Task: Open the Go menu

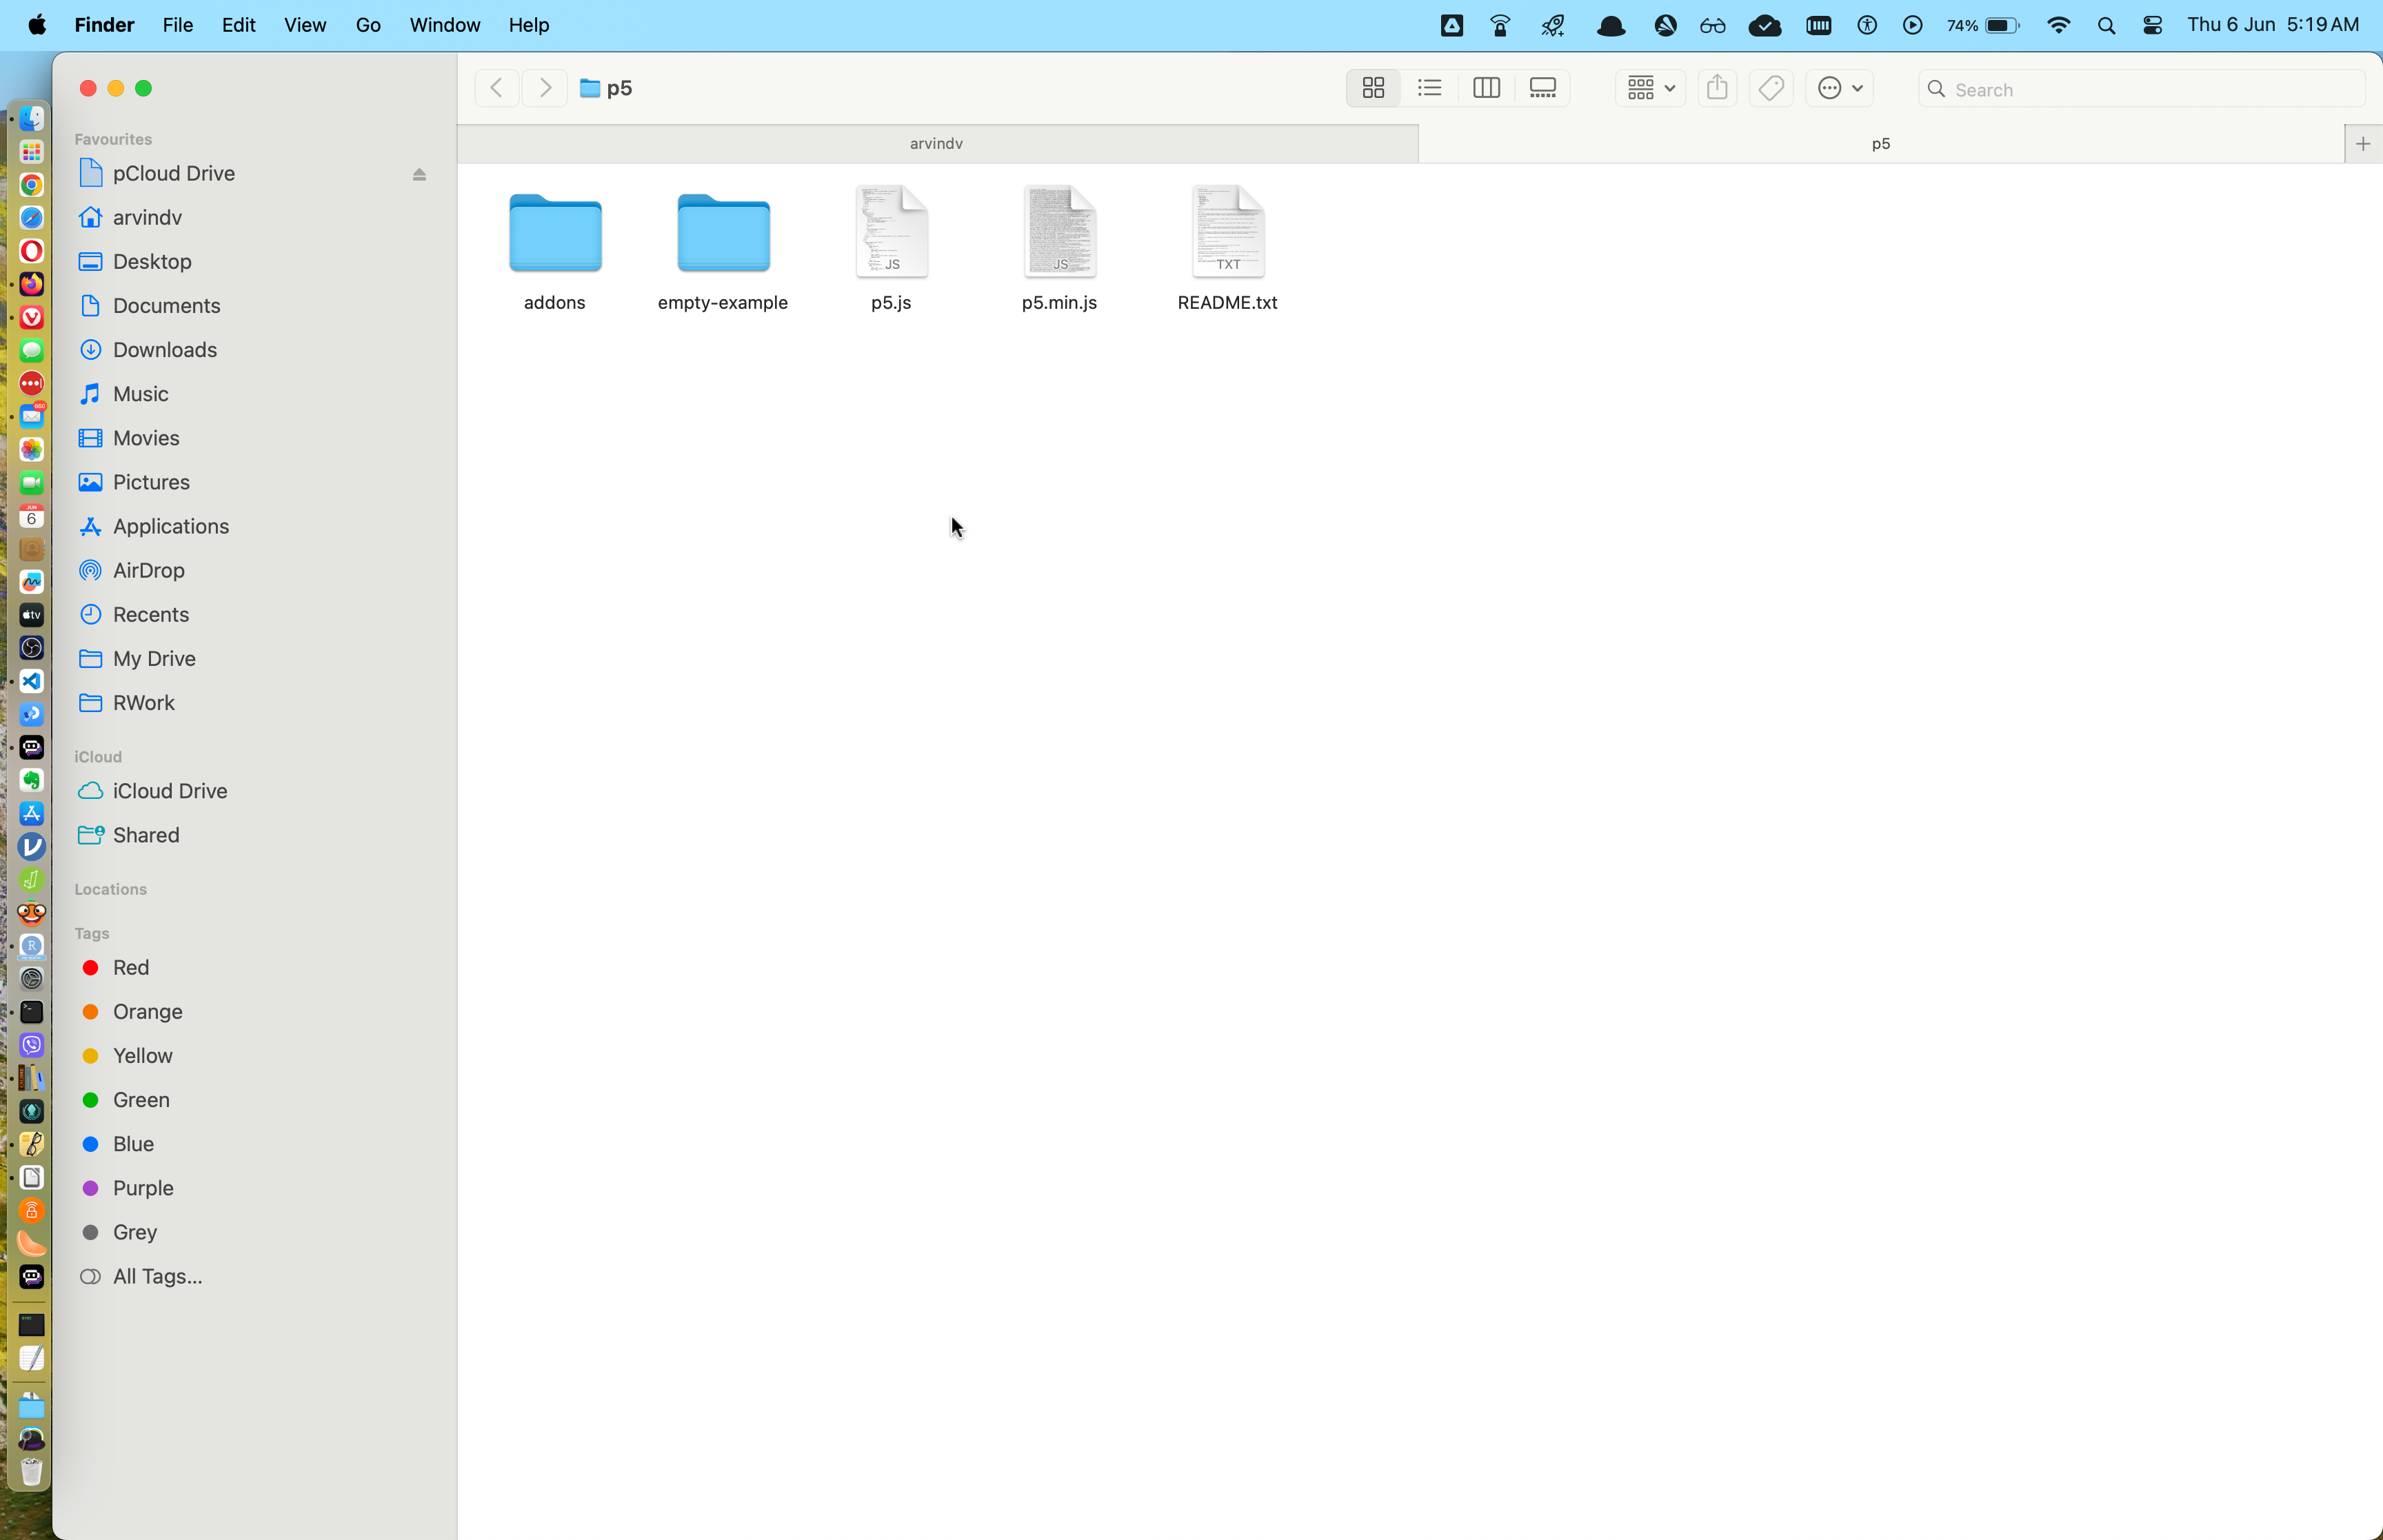Action: [368, 25]
